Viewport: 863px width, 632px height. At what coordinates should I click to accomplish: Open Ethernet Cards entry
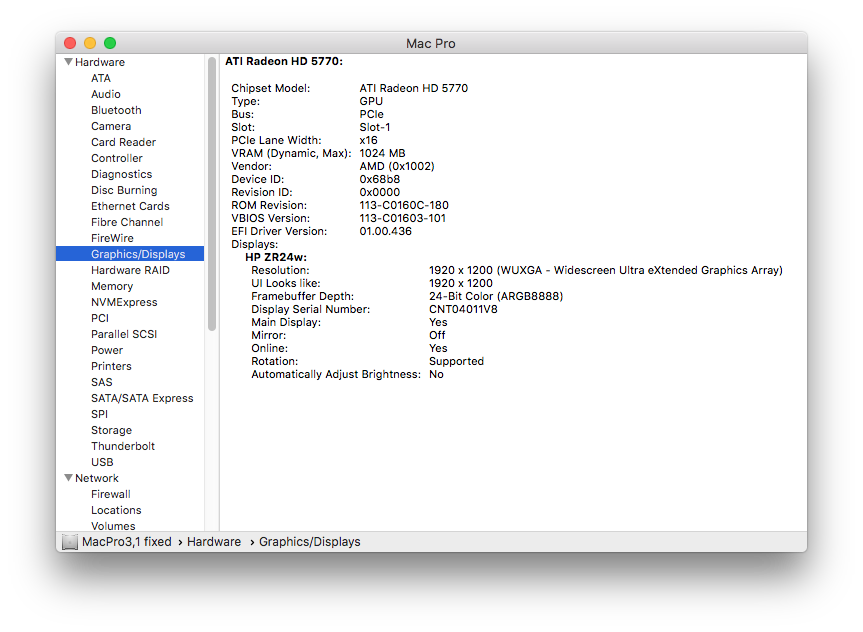pyautogui.click(x=130, y=206)
